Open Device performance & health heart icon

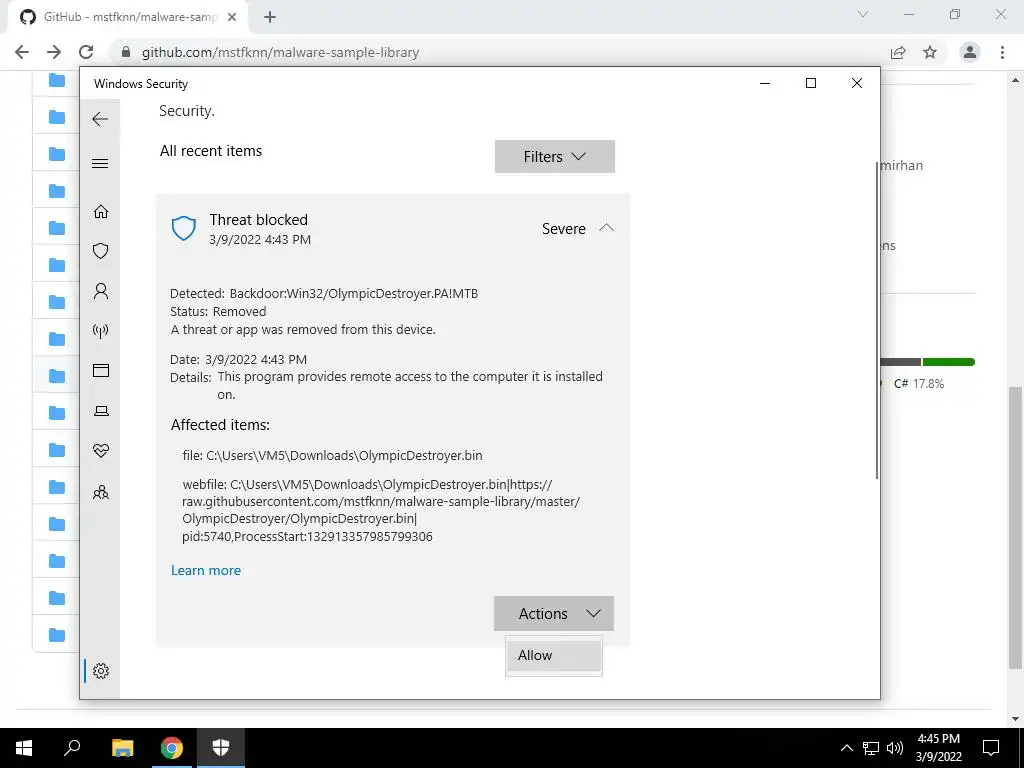101,451
